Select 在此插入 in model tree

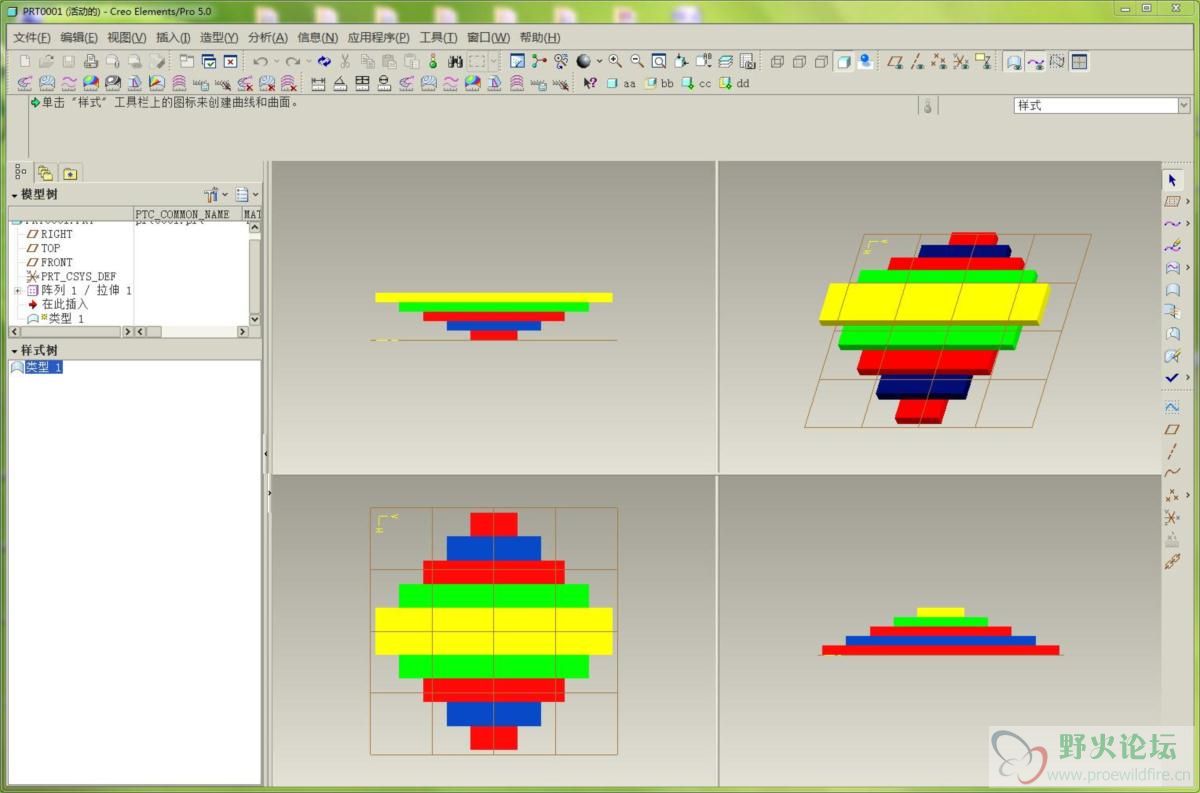[64, 304]
